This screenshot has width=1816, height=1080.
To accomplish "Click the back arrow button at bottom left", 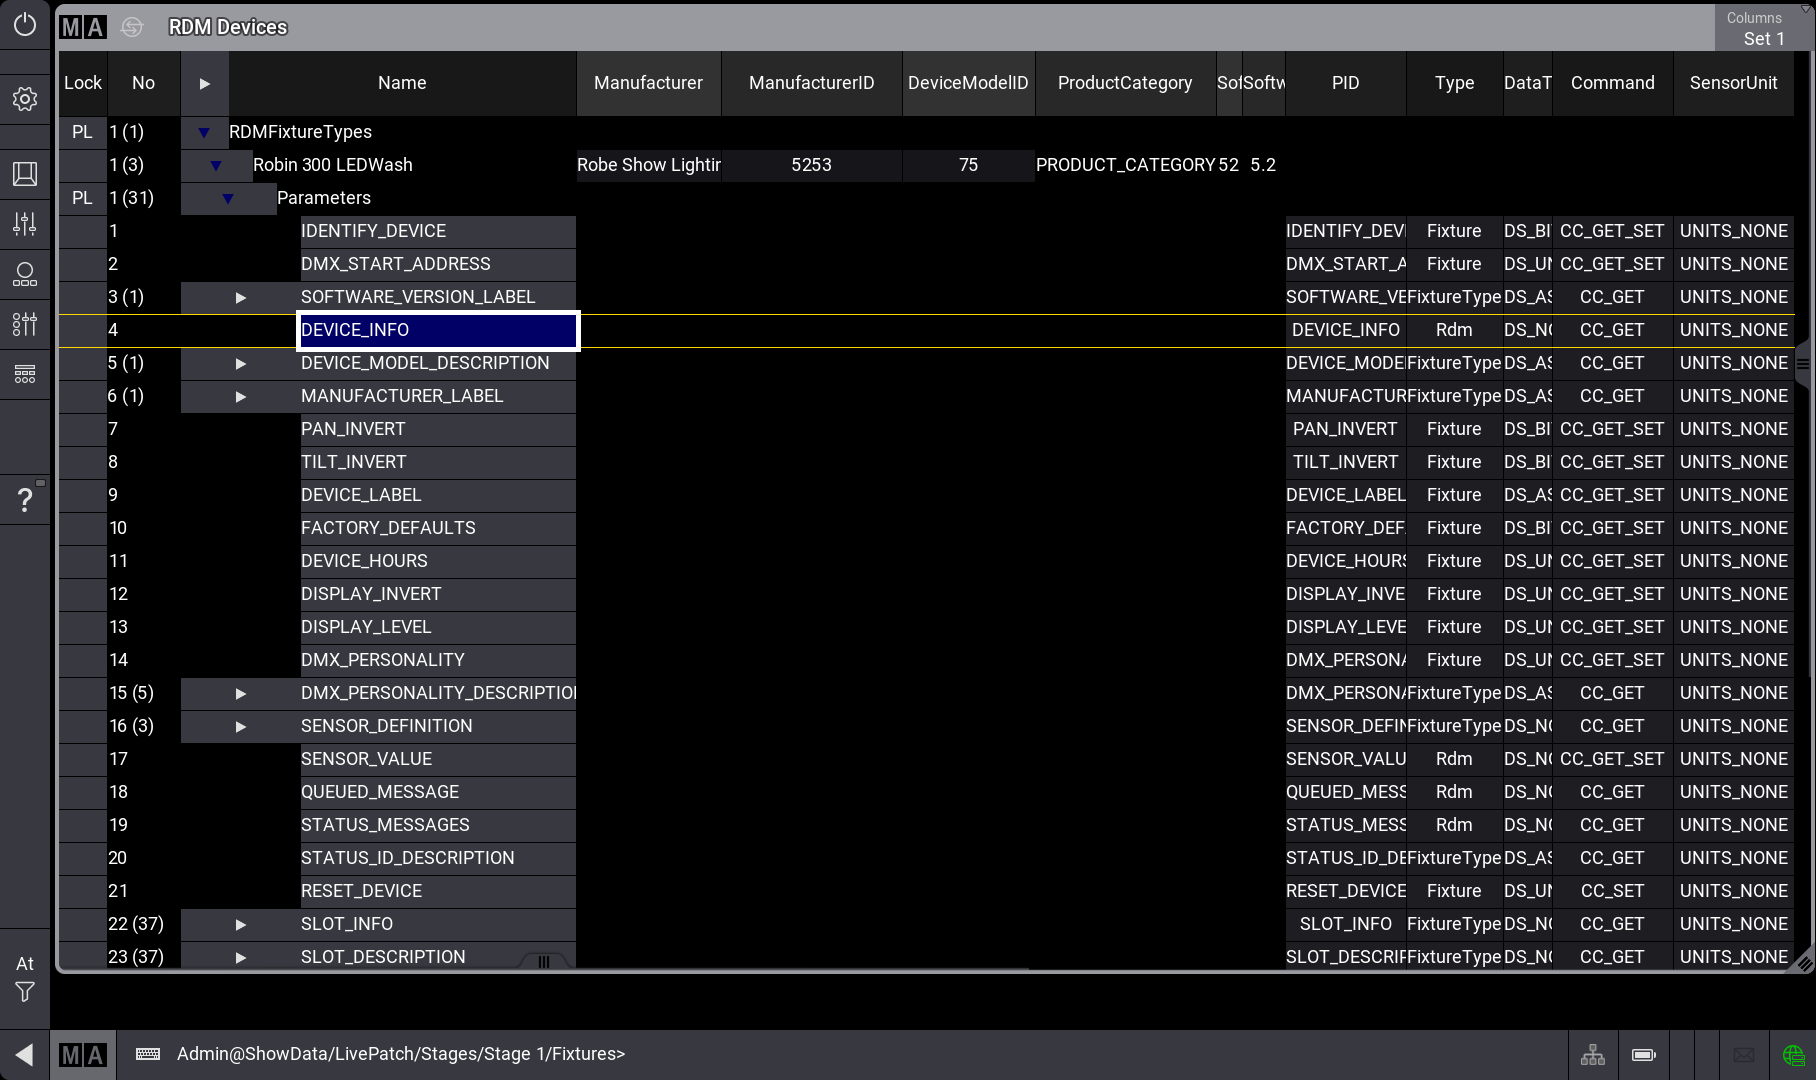I will [25, 1054].
